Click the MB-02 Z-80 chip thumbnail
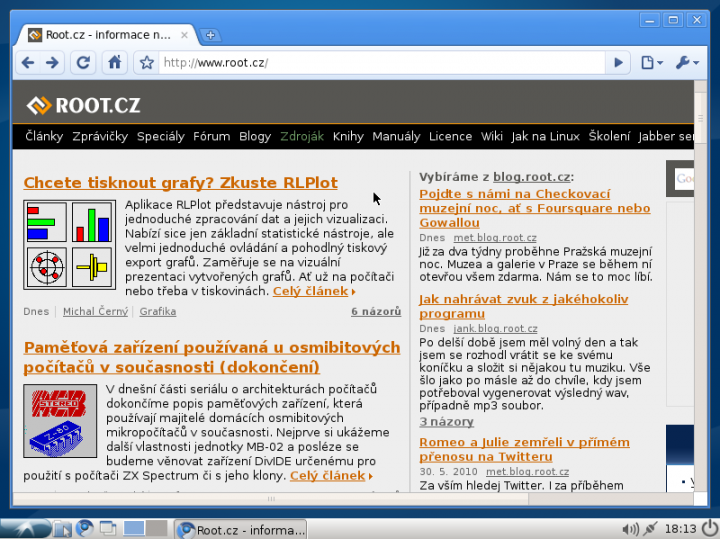Image resolution: width=720 pixels, height=539 pixels. coord(60,421)
